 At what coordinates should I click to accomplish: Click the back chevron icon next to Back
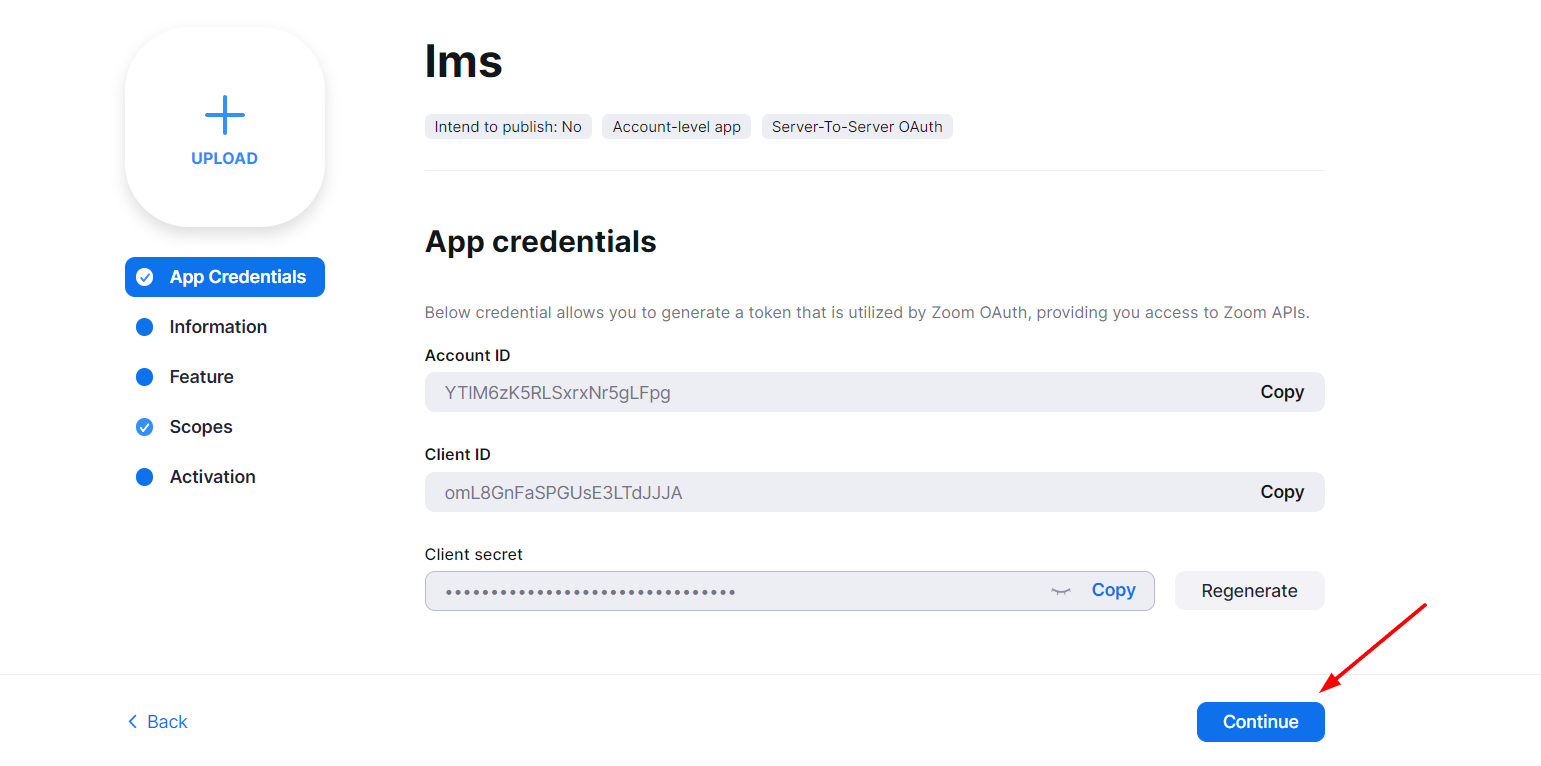(131, 721)
